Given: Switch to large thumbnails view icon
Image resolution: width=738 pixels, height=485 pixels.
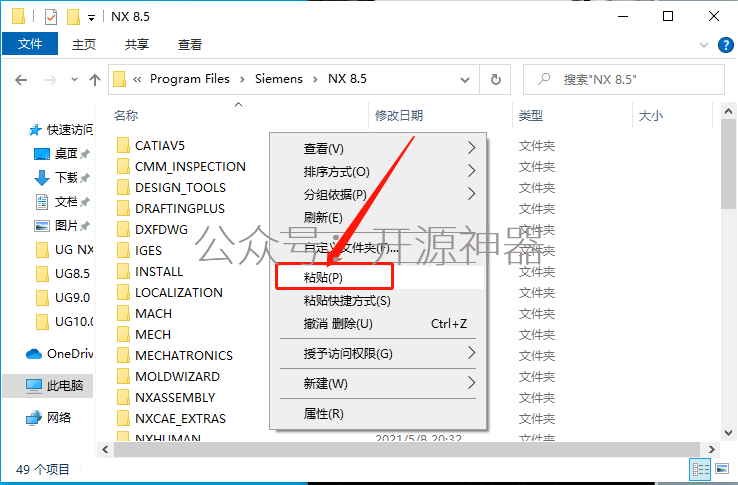Looking at the screenshot, I should tap(722, 469).
